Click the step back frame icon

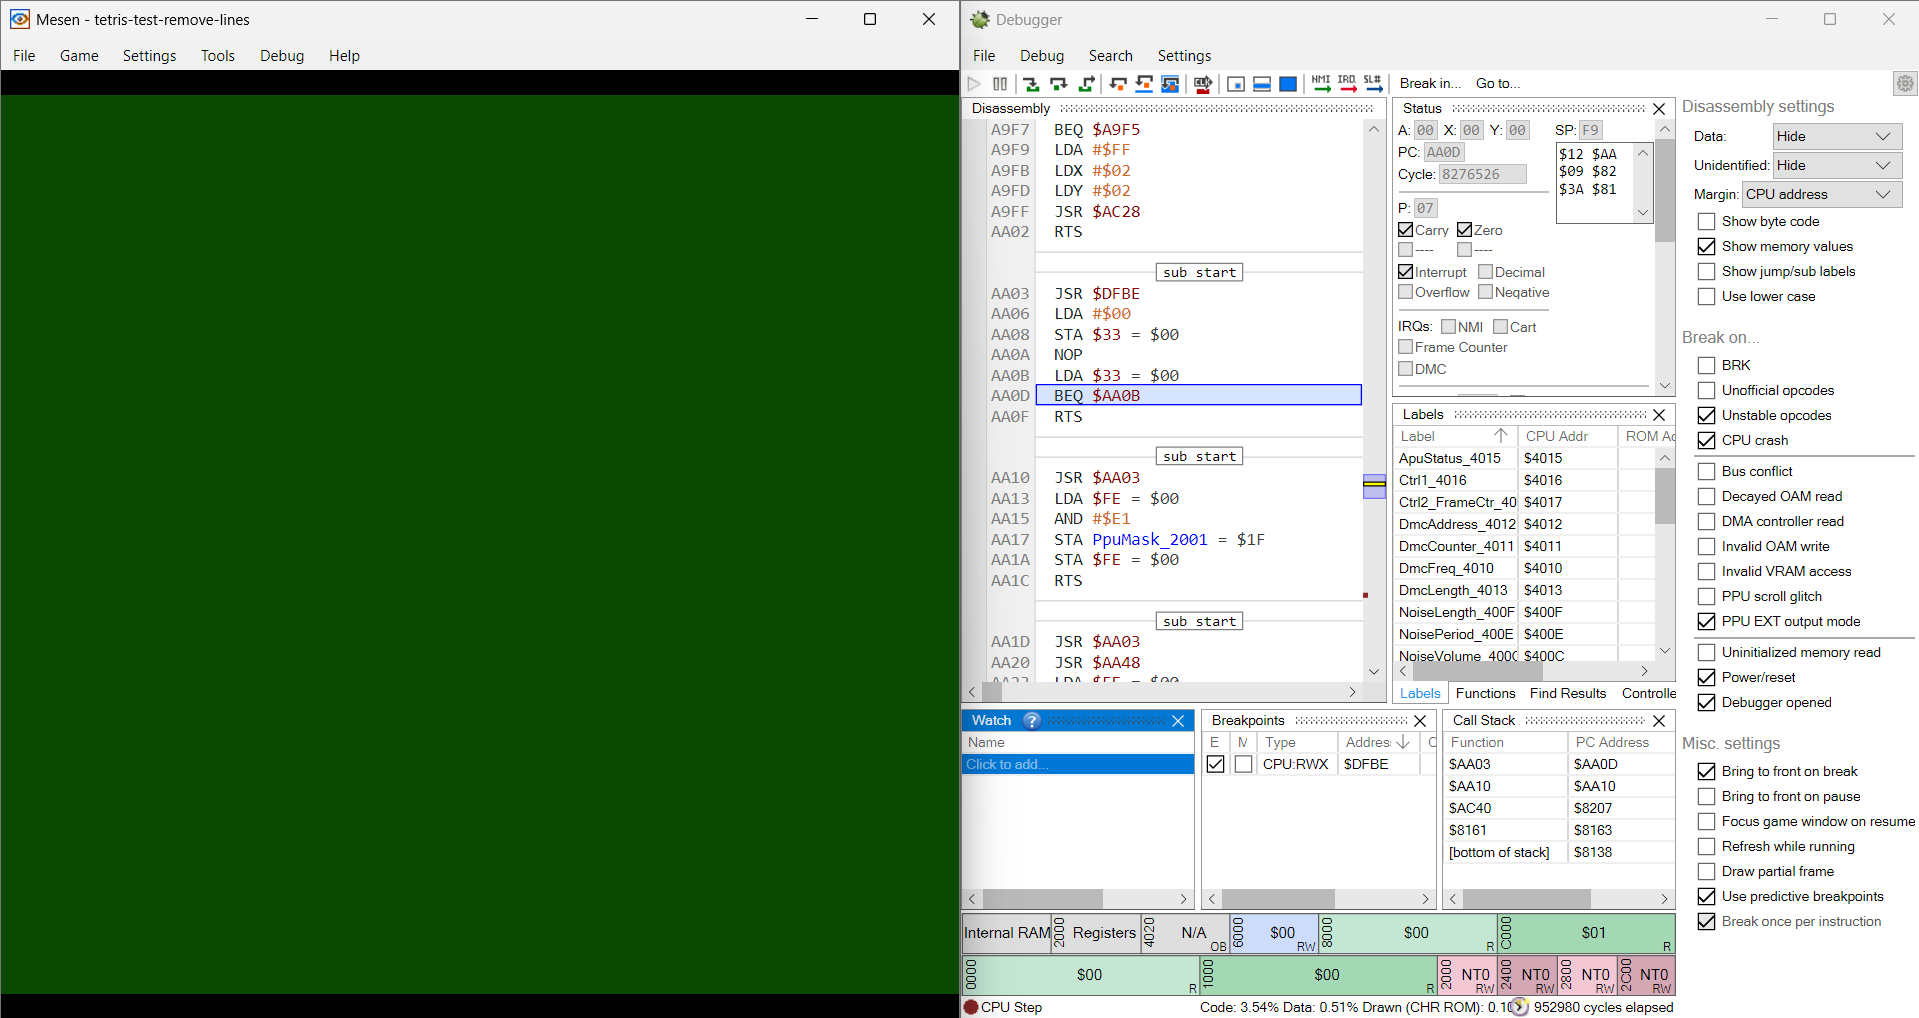(x=1170, y=84)
